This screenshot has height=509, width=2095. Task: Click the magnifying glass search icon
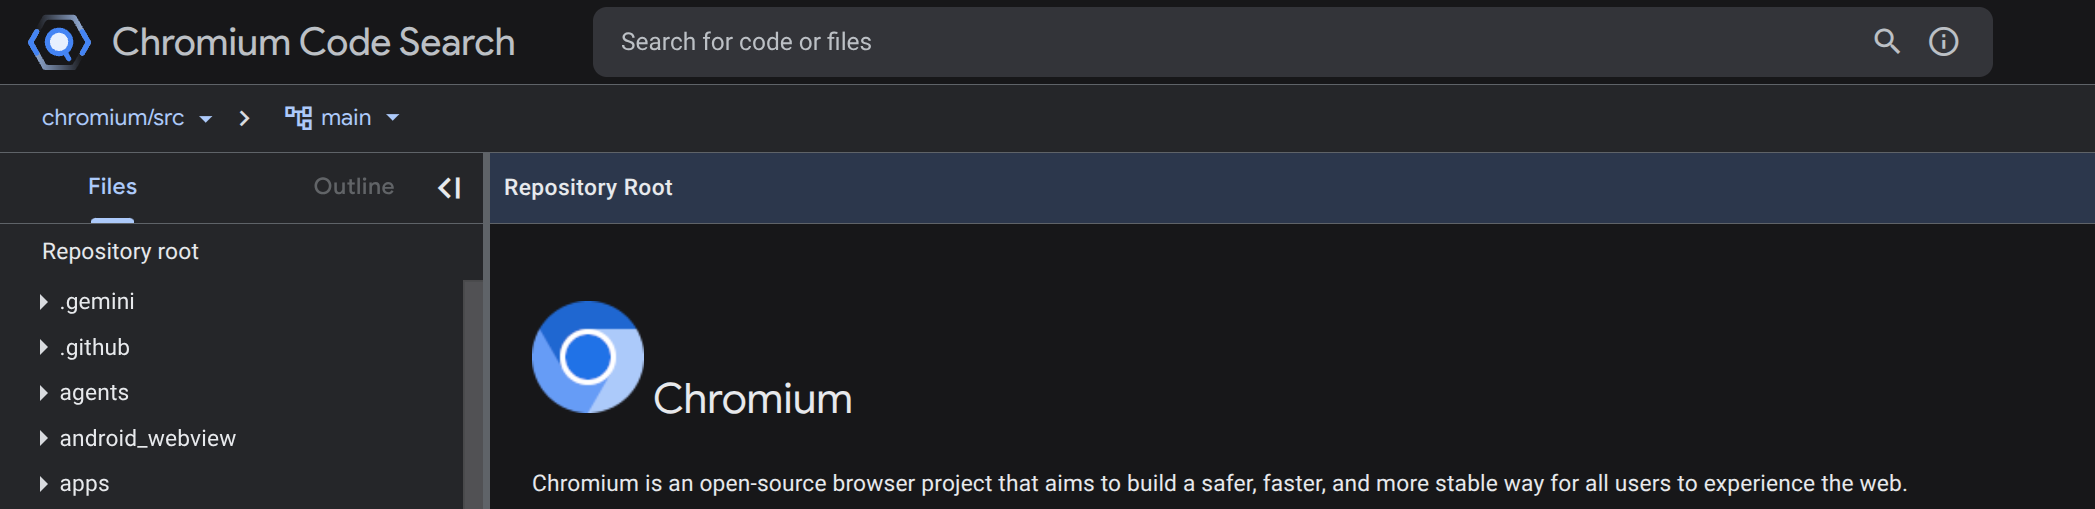[x=1886, y=42]
